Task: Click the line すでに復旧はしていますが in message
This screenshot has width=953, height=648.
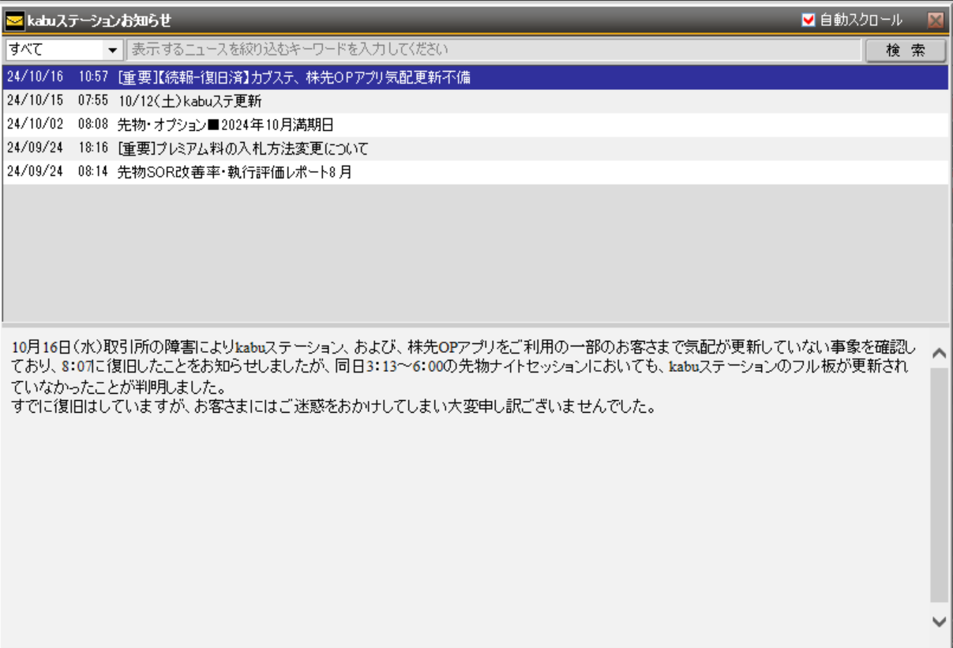Action: pos(334,406)
